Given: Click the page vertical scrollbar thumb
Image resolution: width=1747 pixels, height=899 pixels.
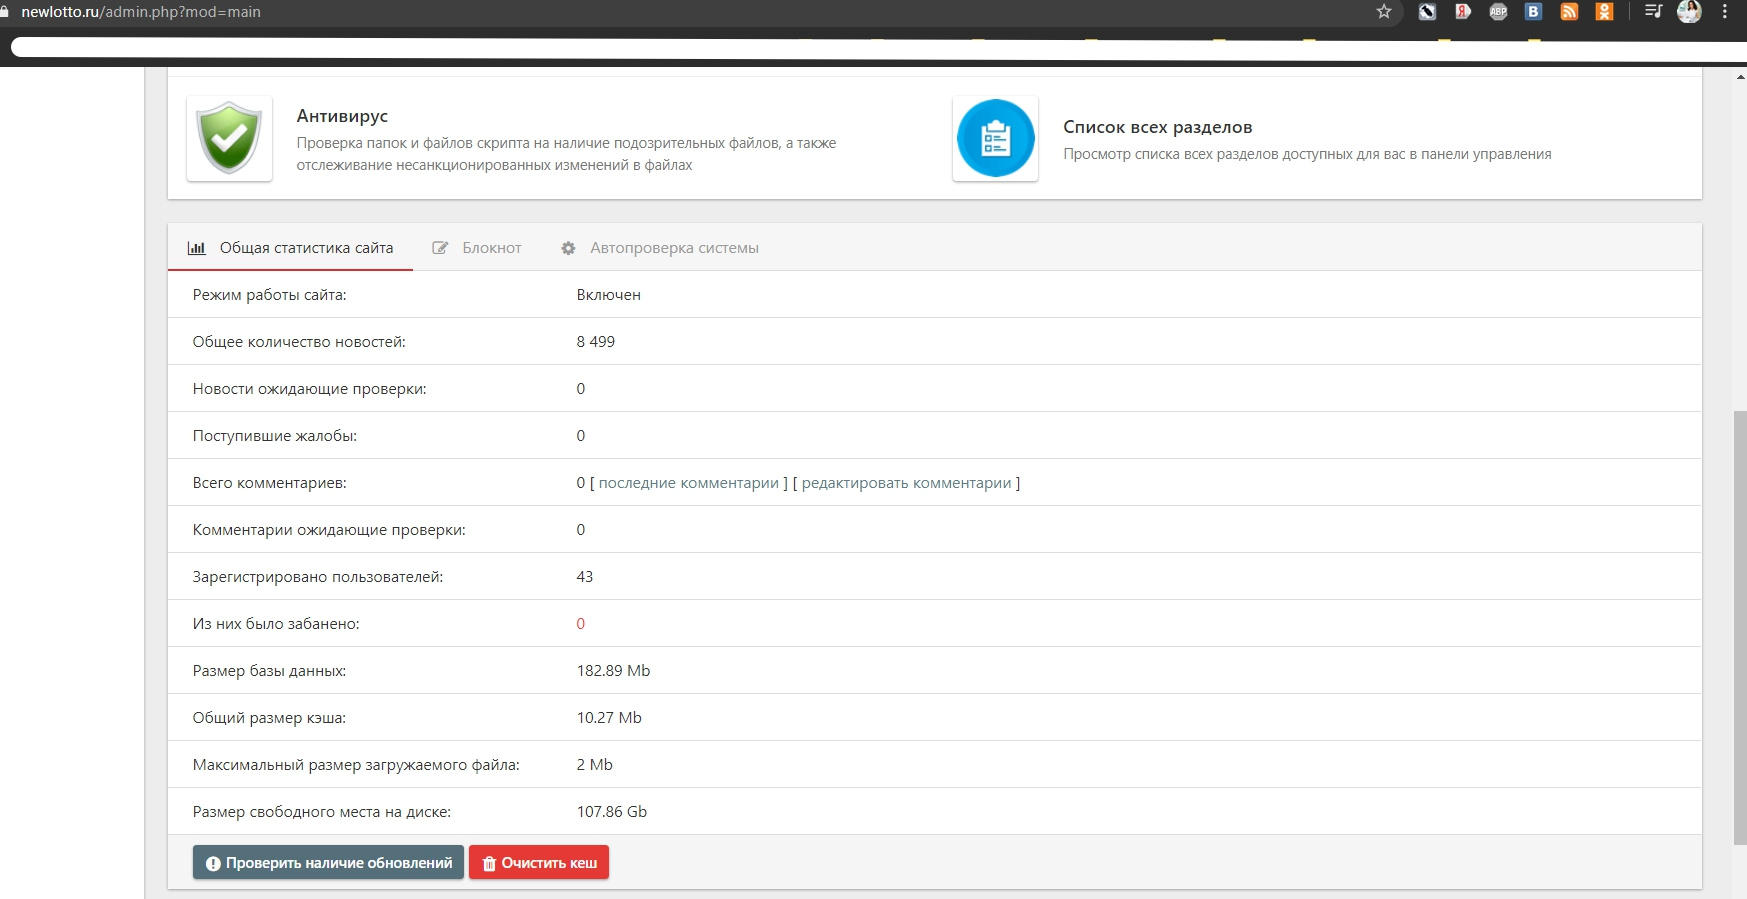Looking at the screenshot, I should click(x=1740, y=628).
